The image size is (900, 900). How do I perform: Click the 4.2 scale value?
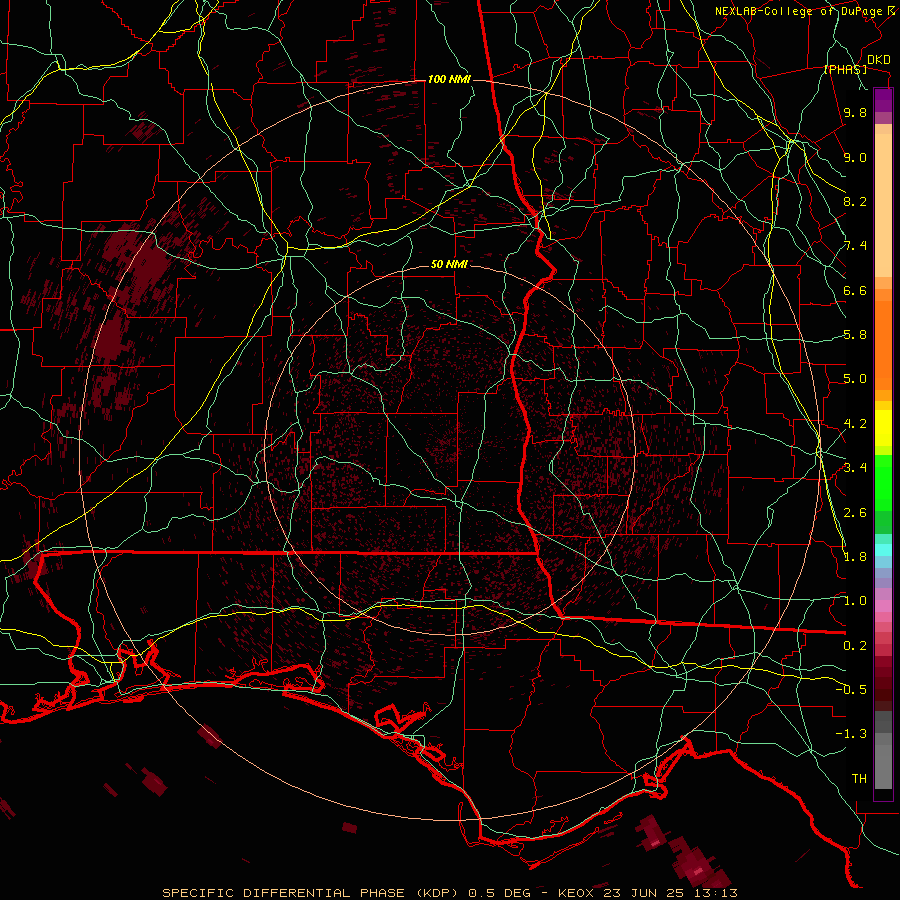pyautogui.click(x=855, y=424)
